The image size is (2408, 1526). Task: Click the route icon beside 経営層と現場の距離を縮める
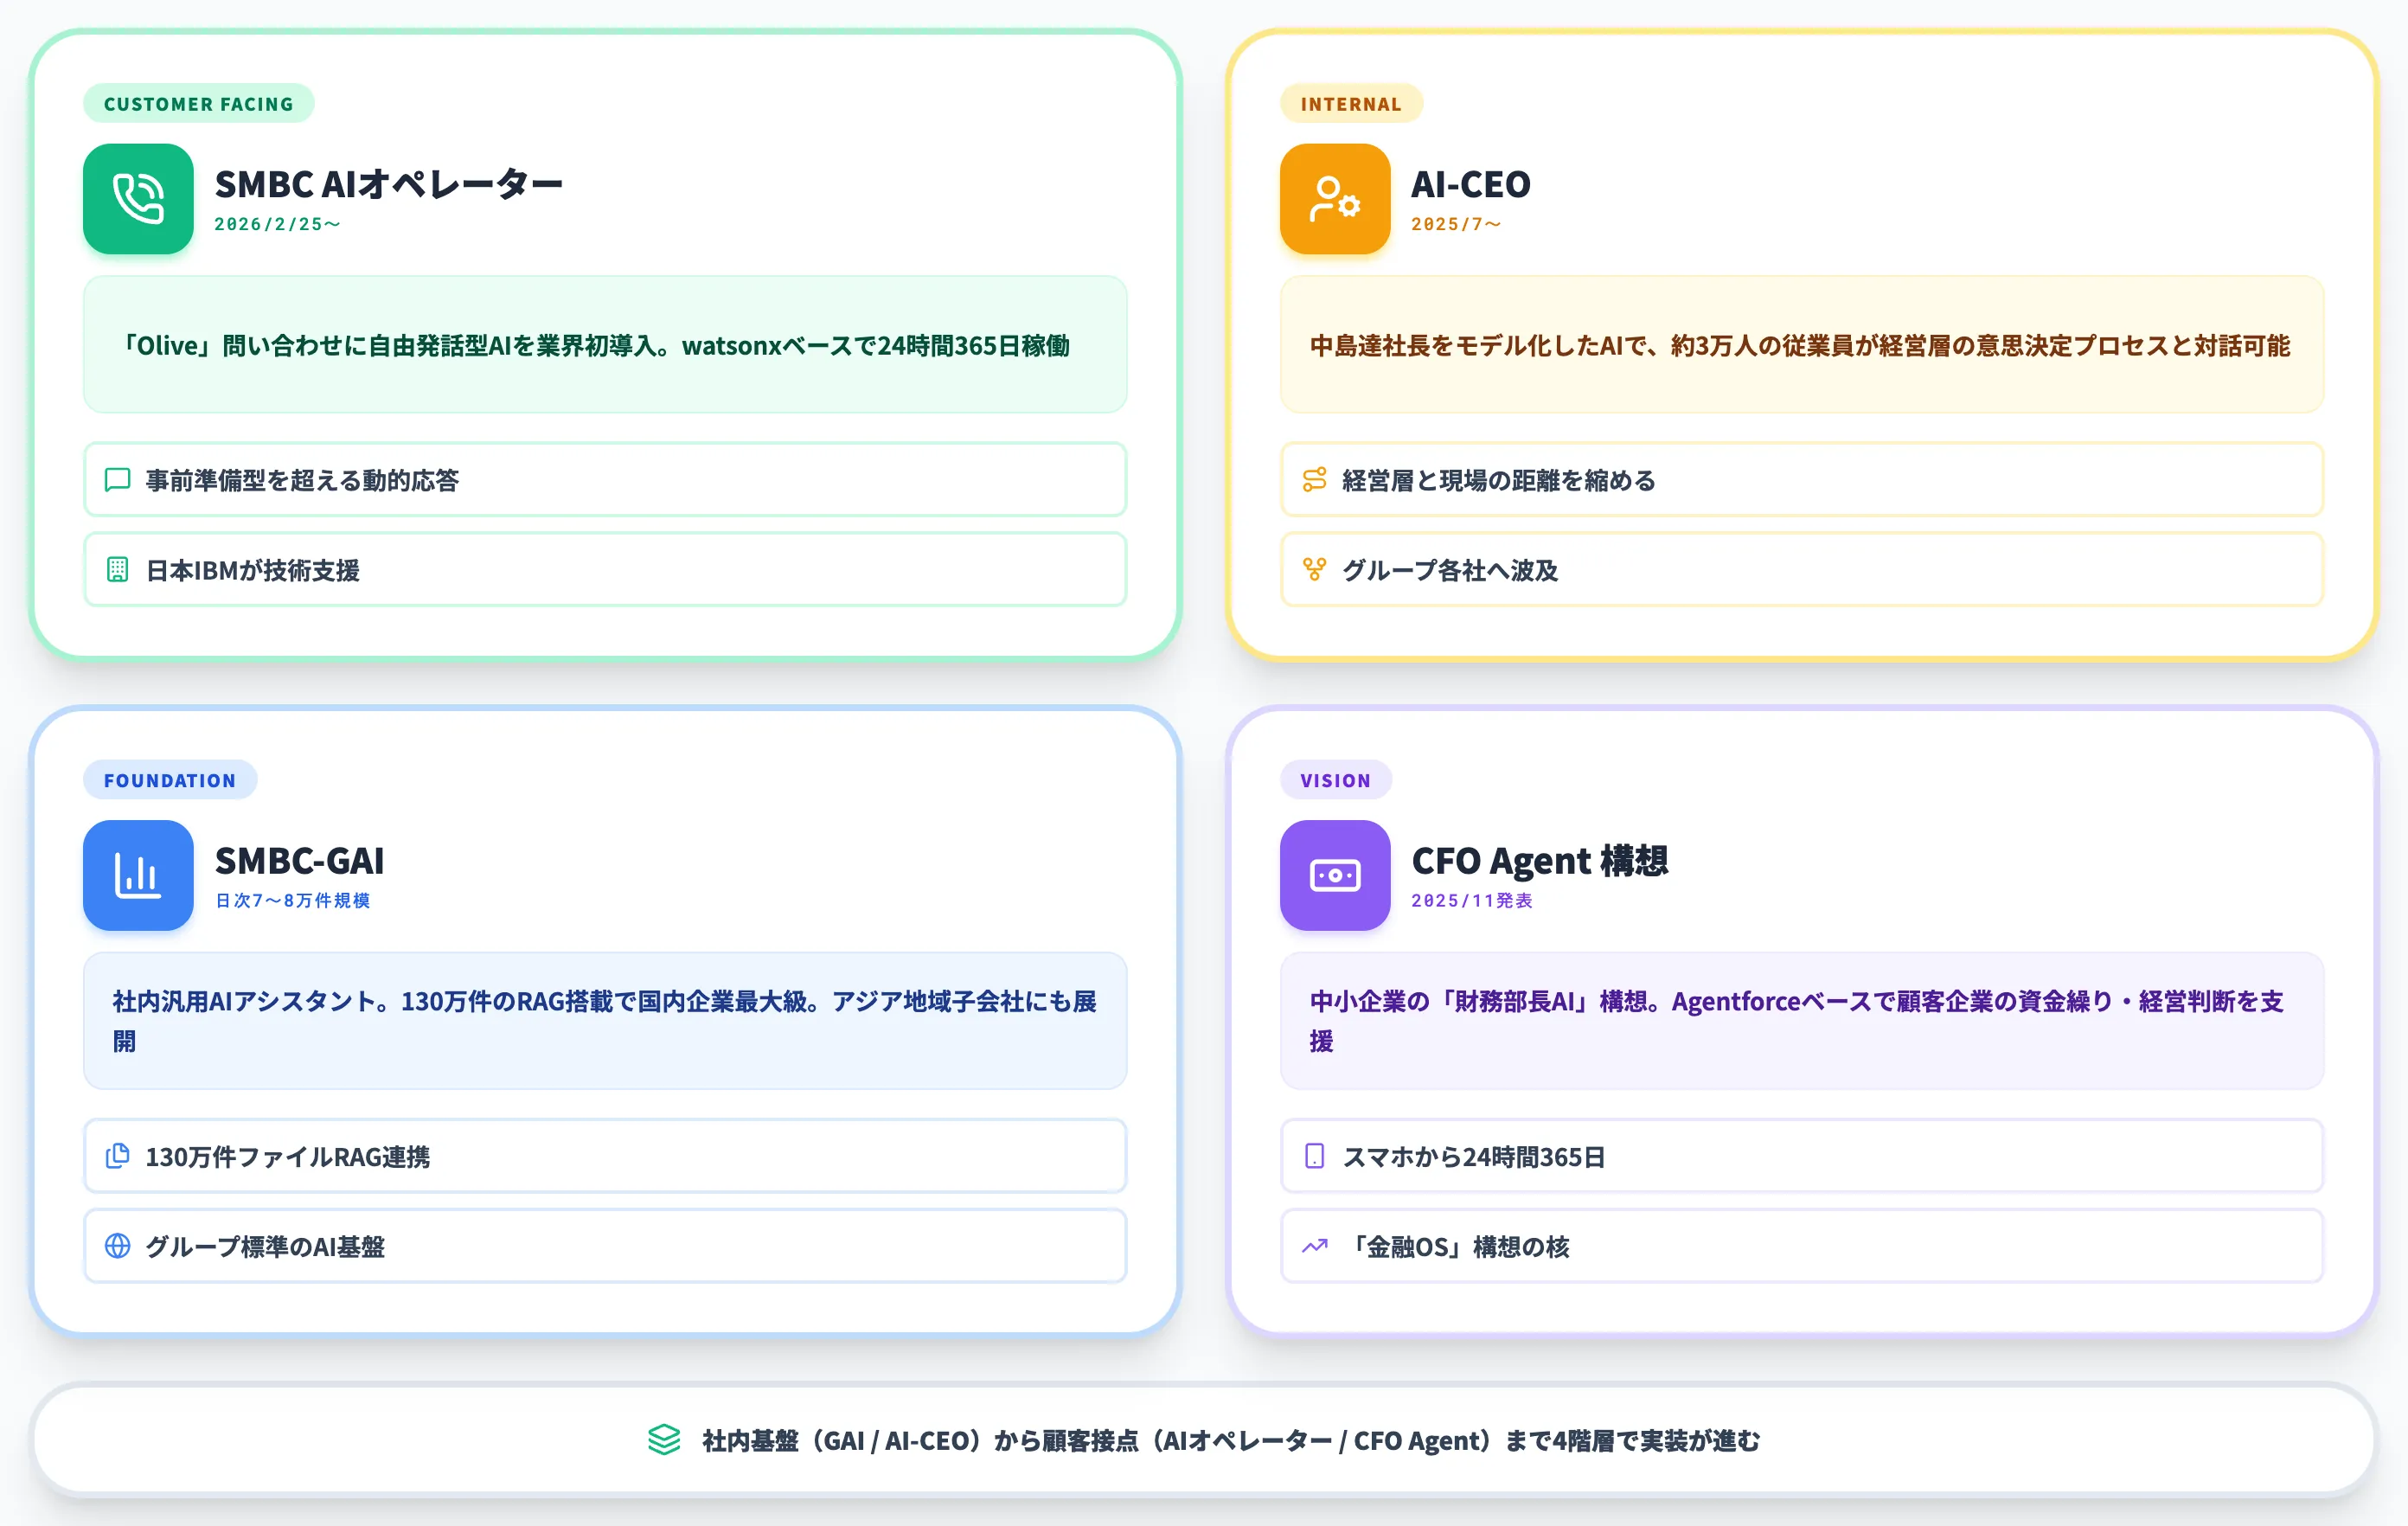[1315, 480]
